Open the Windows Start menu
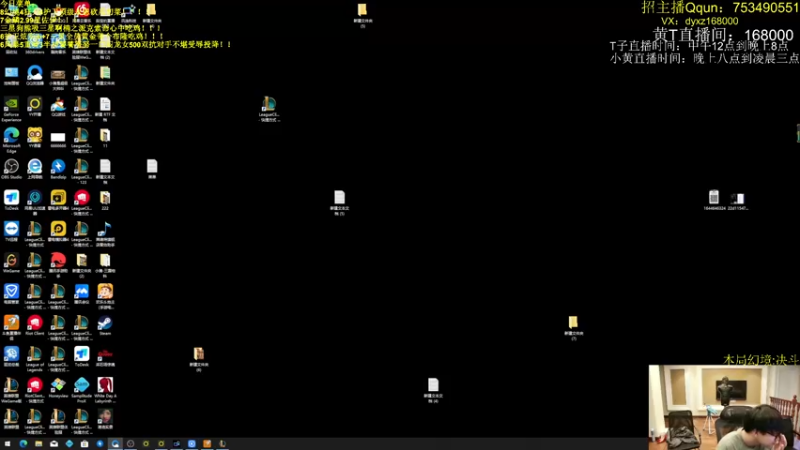800x450 pixels. pos(7,444)
